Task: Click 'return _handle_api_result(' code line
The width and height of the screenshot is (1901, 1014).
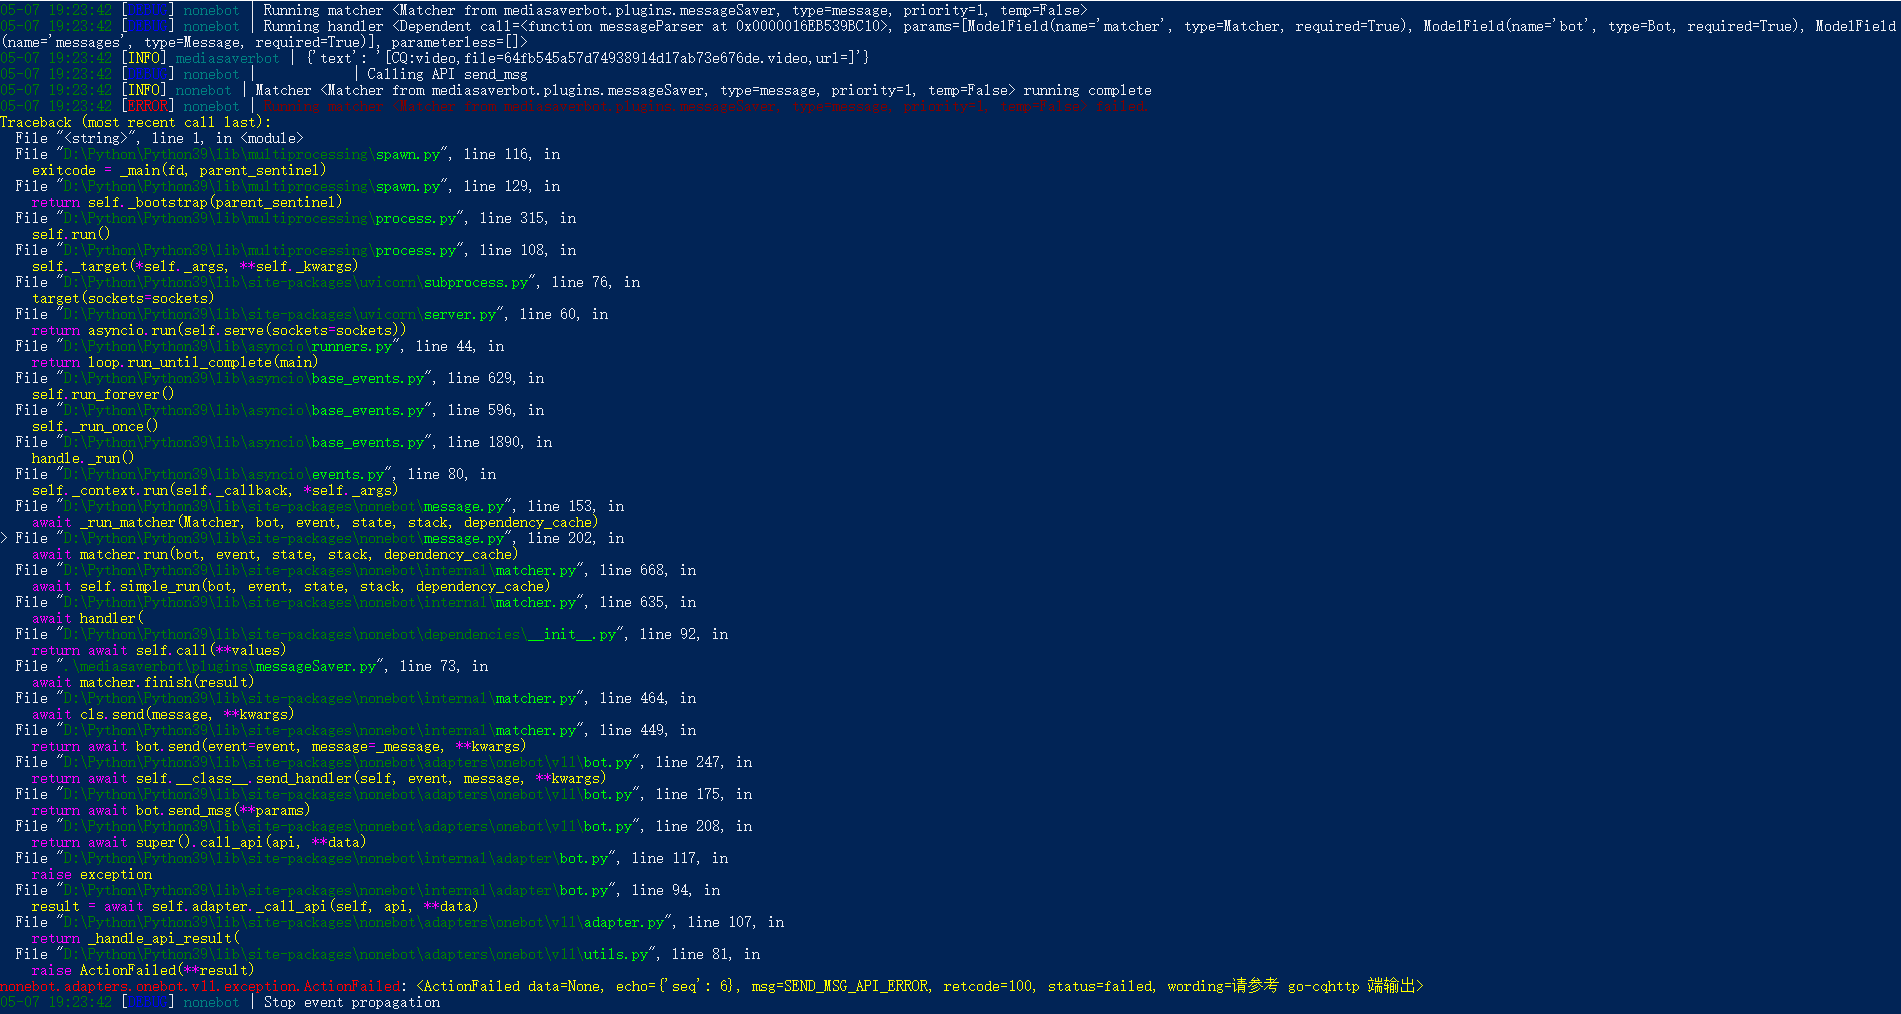Action: coord(136,938)
